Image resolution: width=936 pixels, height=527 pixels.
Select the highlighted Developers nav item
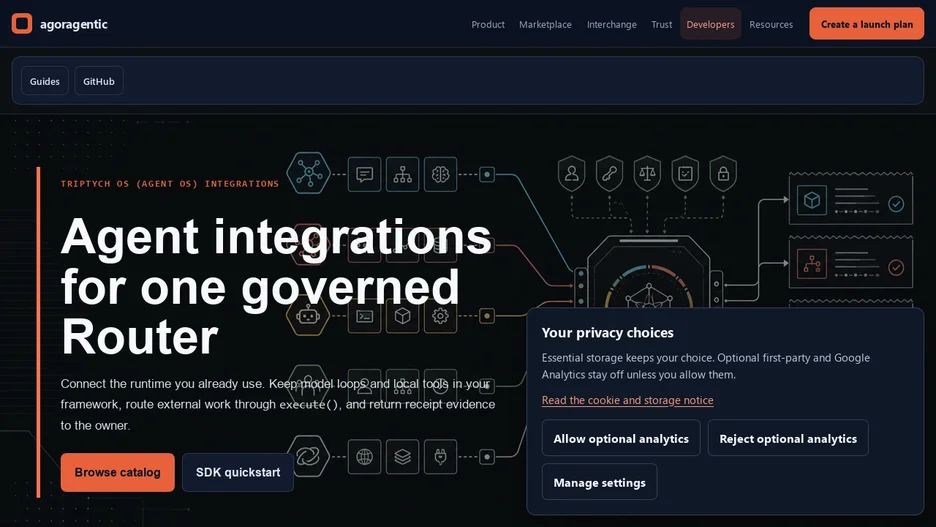[x=710, y=24]
